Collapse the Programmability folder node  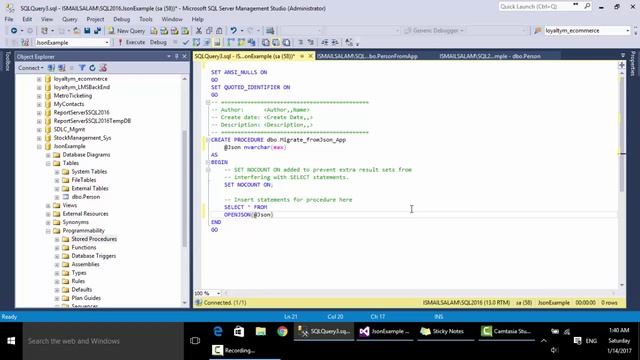(x=48, y=231)
